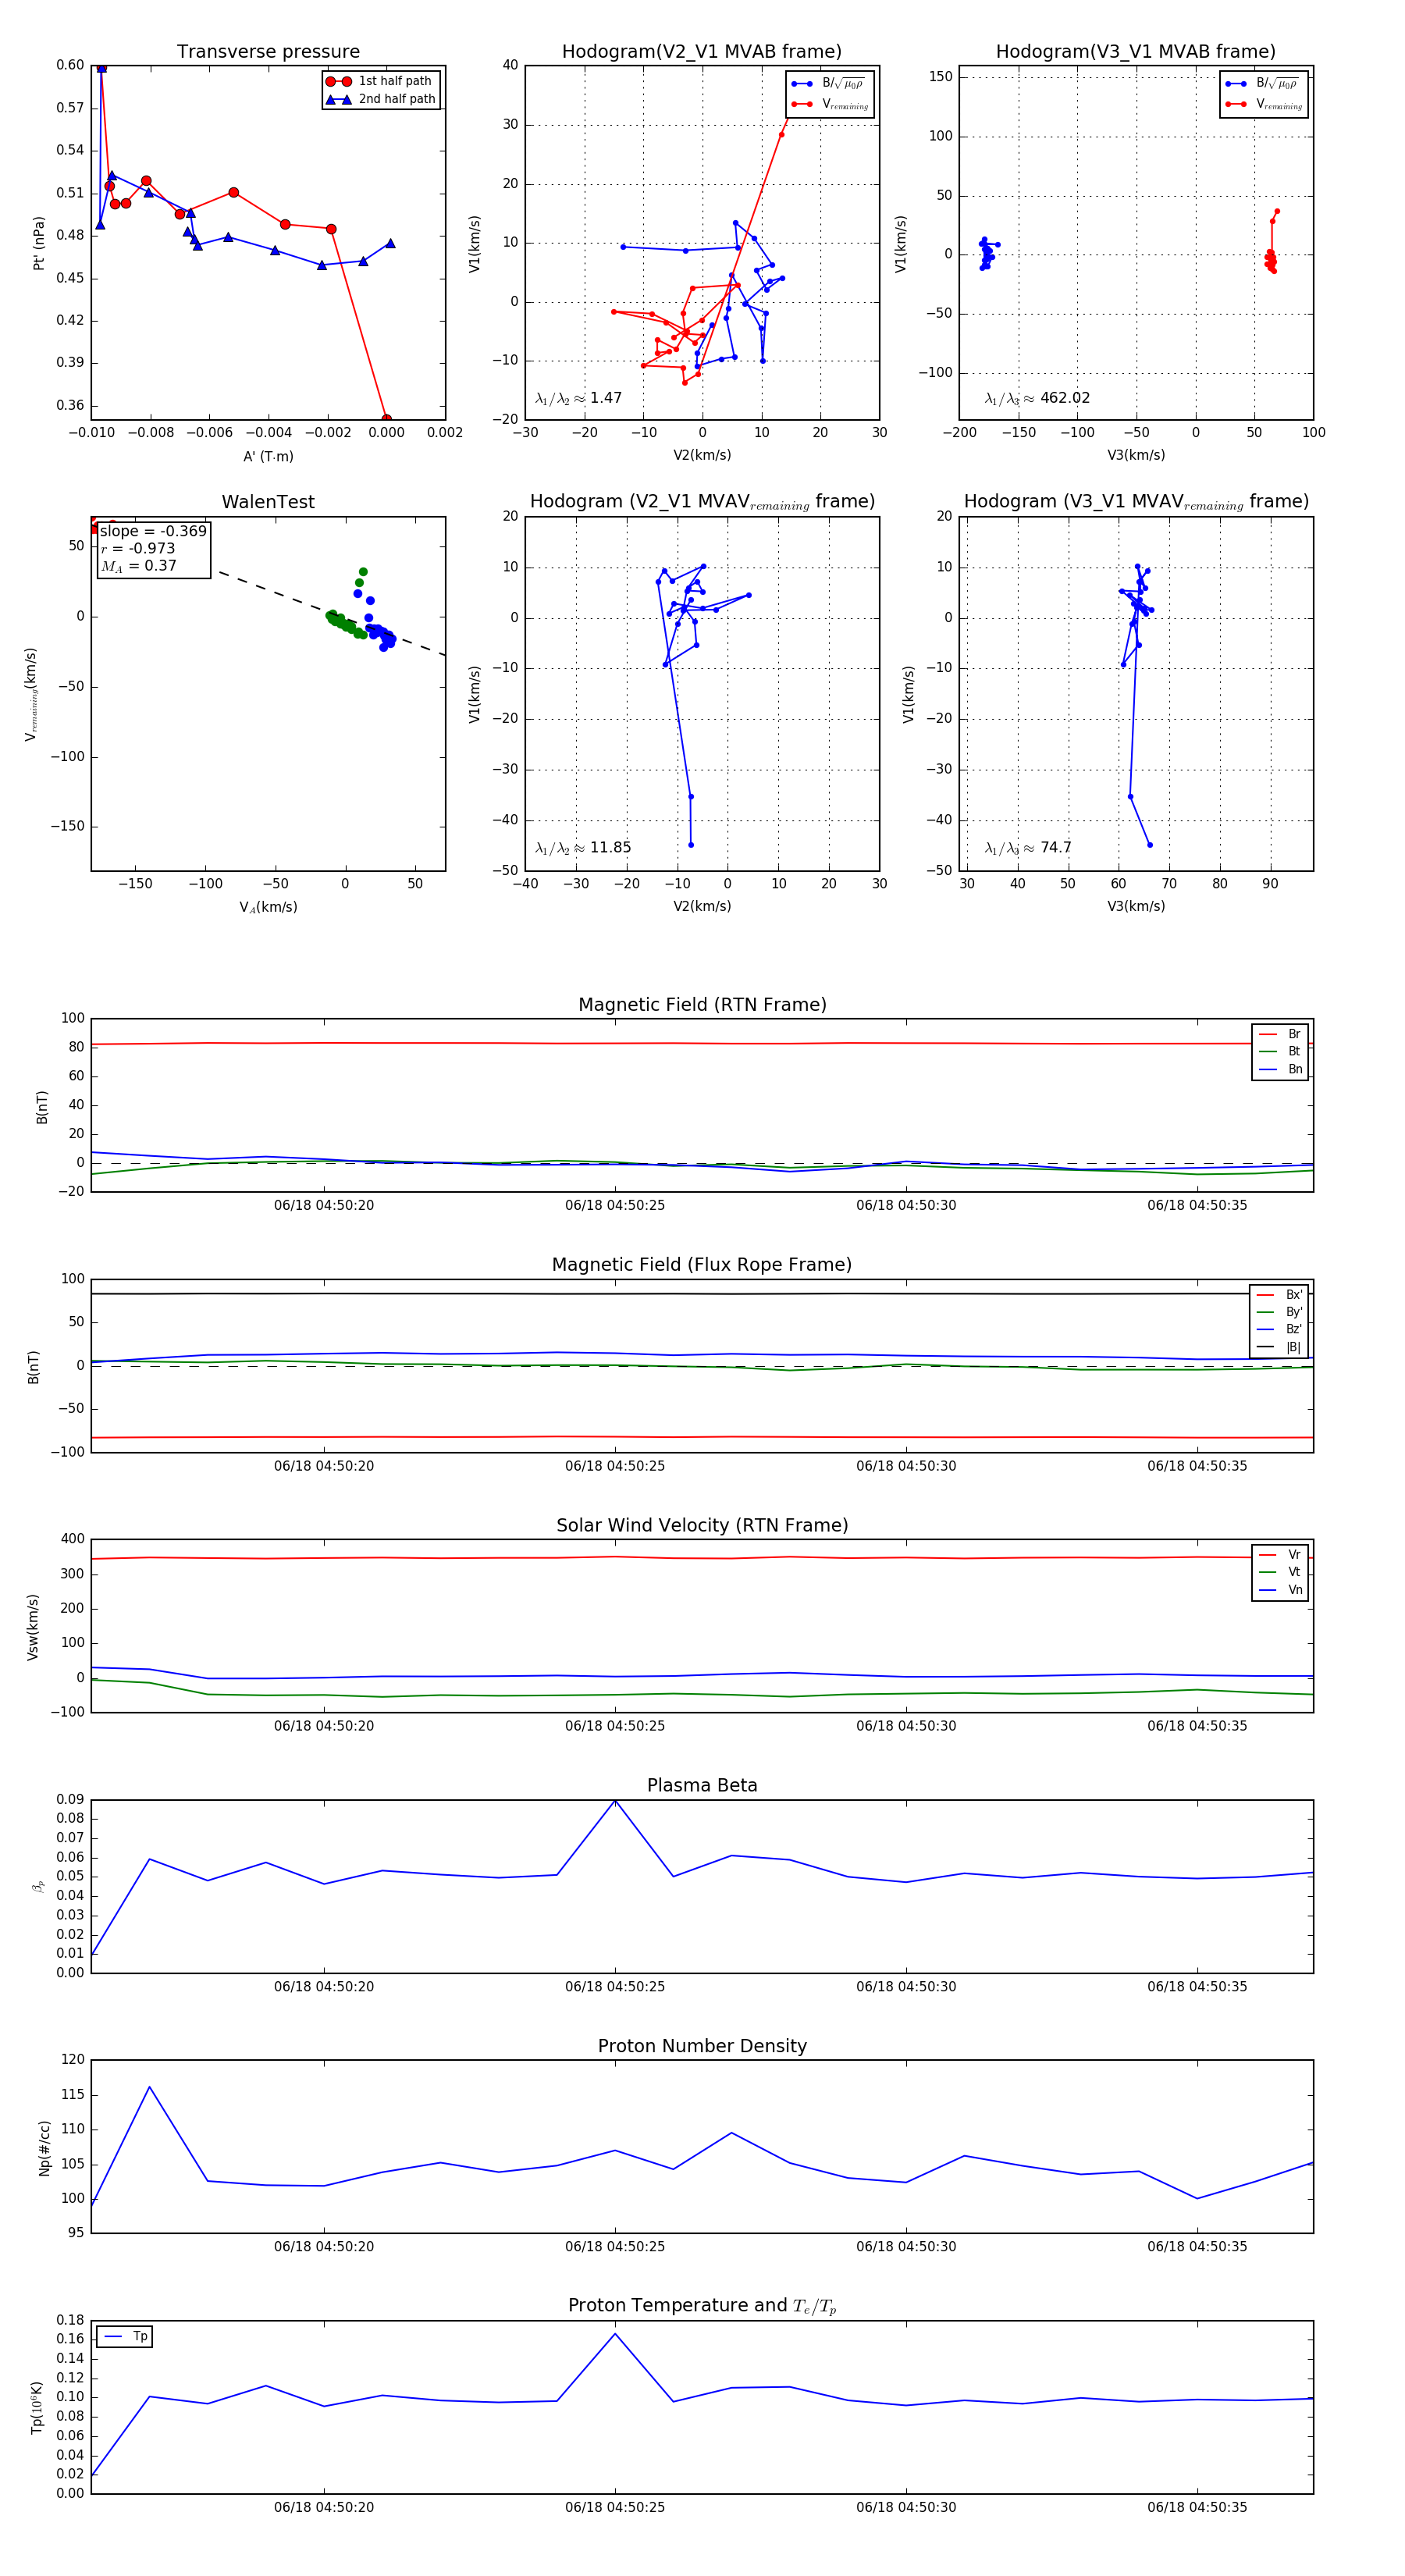
Task: Click the lowest red point in Transverse pressure
Action: coord(386,419)
